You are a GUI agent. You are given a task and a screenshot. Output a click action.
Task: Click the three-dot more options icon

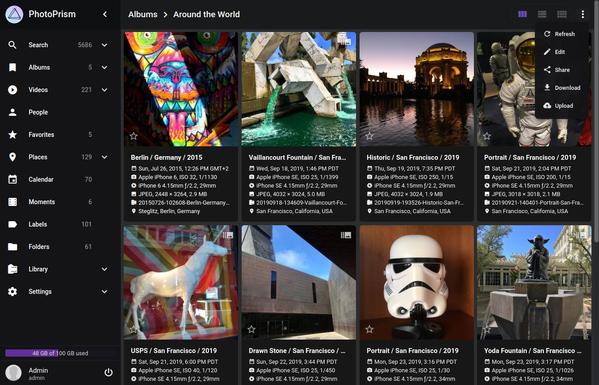pos(583,15)
